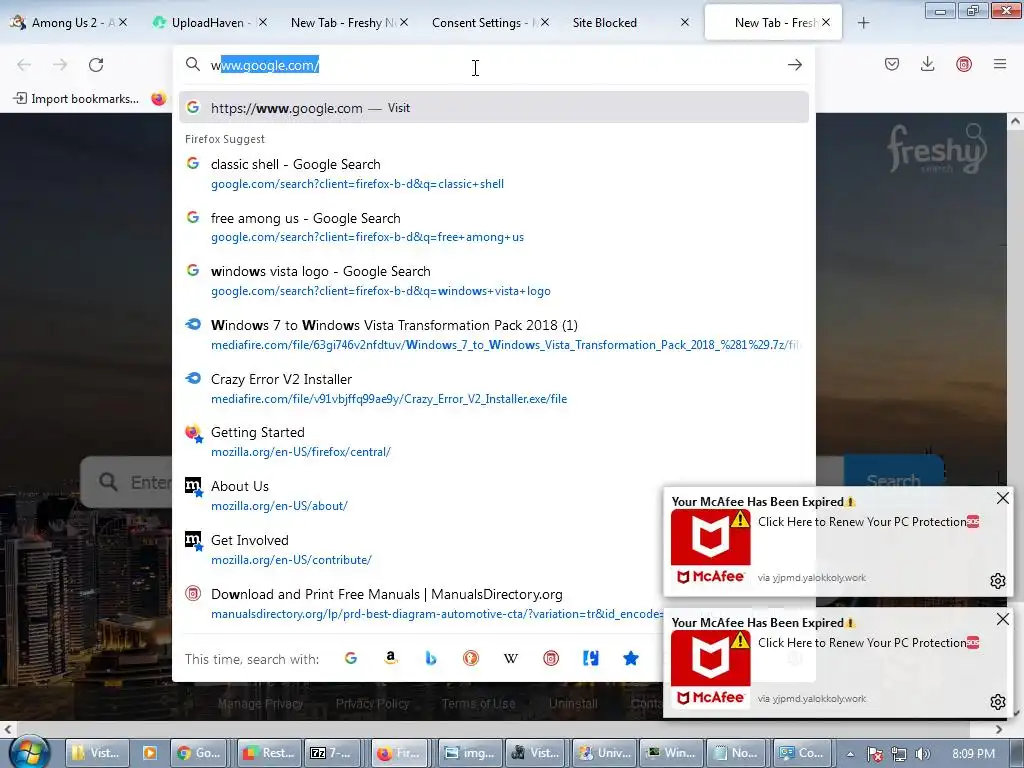Open 7-Zip taskbar button
This screenshot has width=1024, height=768.
pos(334,753)
